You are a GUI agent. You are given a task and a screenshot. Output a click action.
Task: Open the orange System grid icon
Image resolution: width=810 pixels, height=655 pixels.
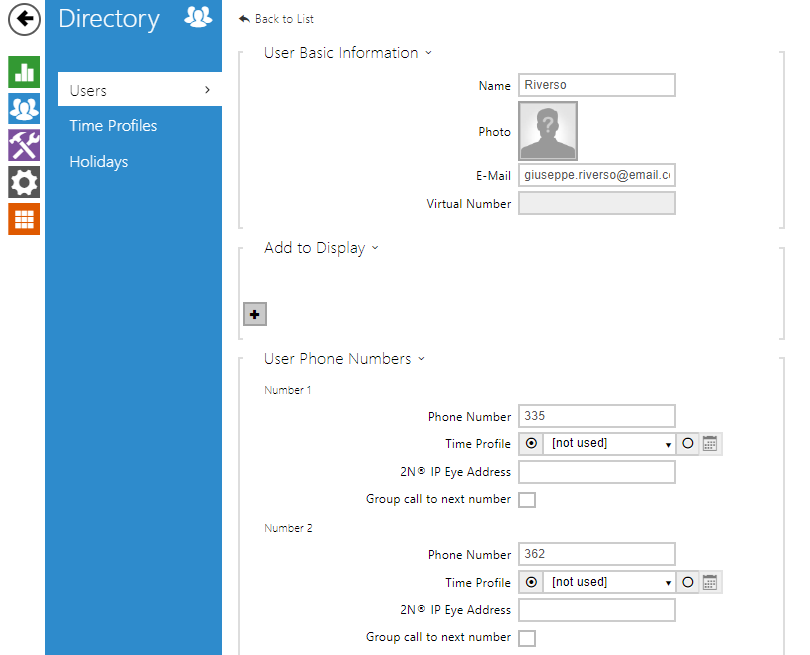[23, 219]
